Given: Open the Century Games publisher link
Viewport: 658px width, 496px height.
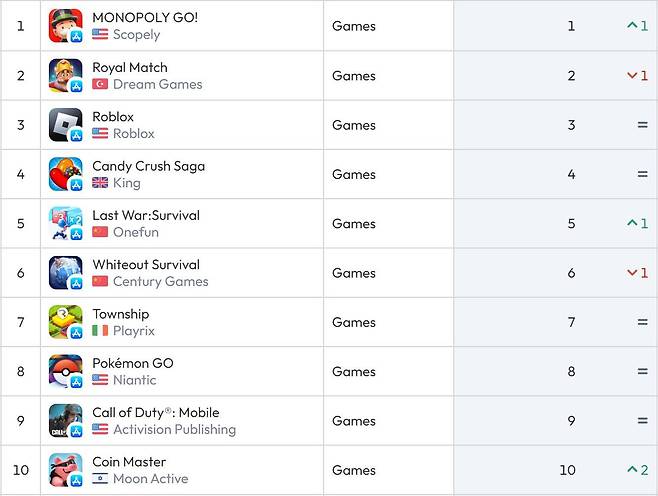Looking at the screenshot, I should pyautogui.click(x=160, y=282).
